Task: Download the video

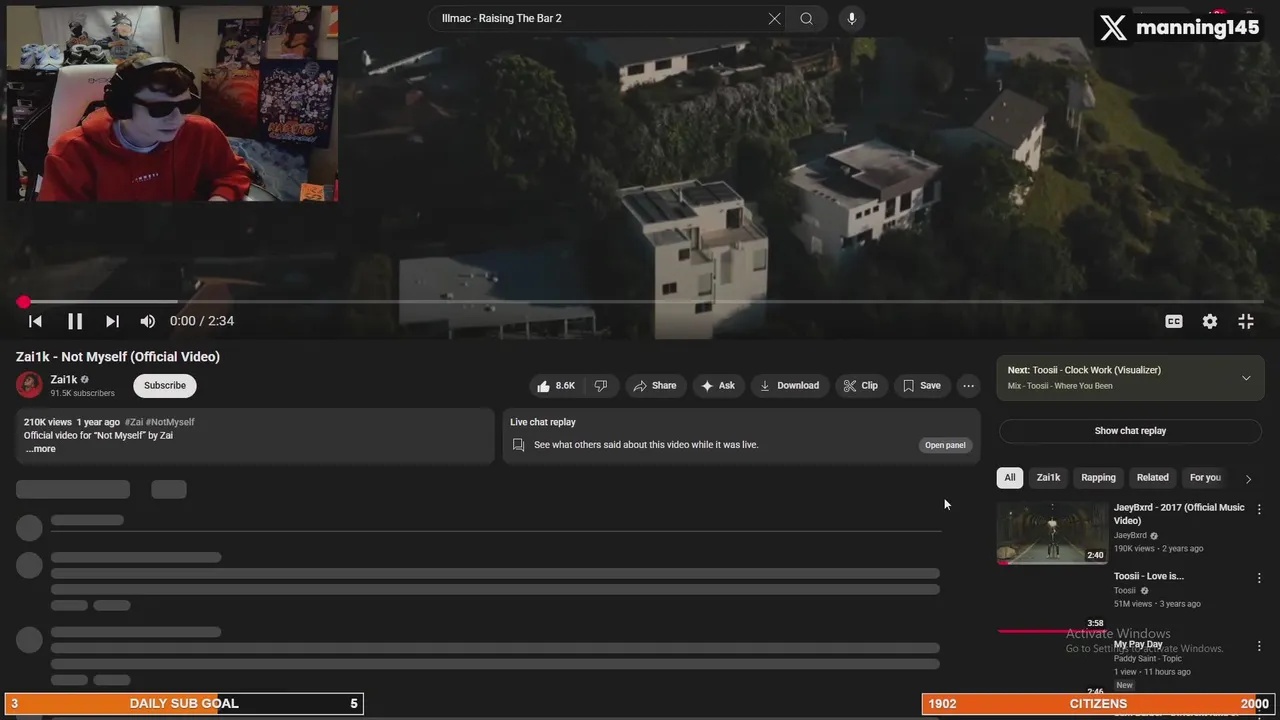Action: (790, 386)
